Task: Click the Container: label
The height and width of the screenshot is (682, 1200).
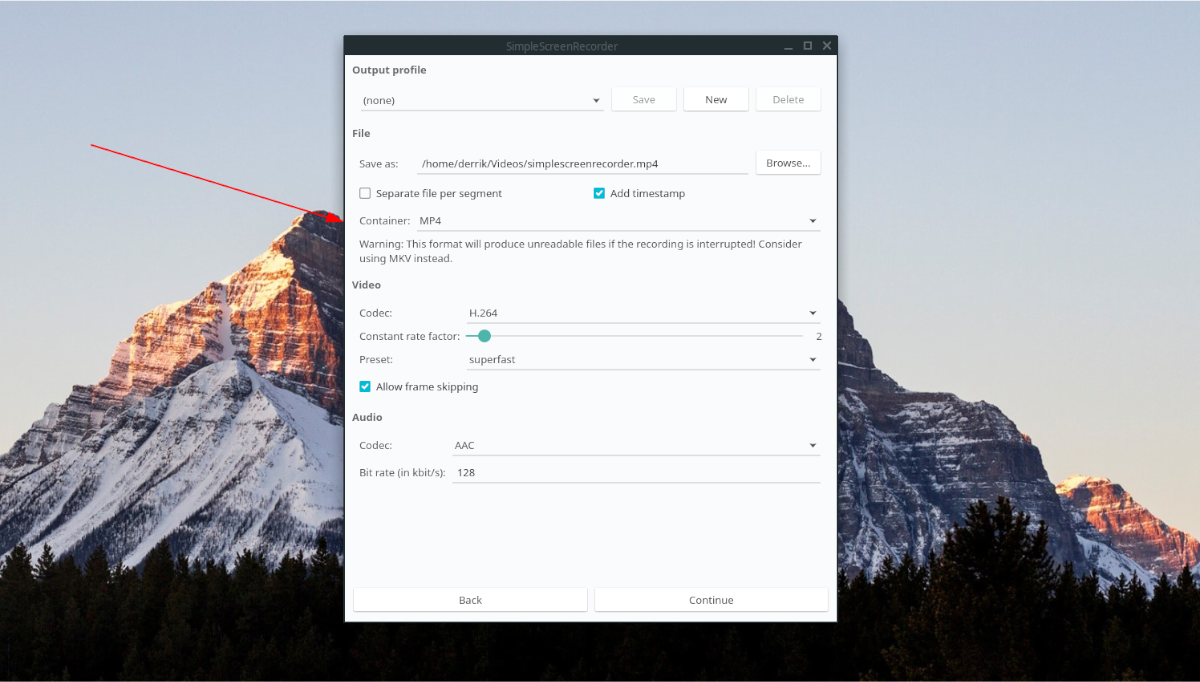Action: tap(385, 221)
